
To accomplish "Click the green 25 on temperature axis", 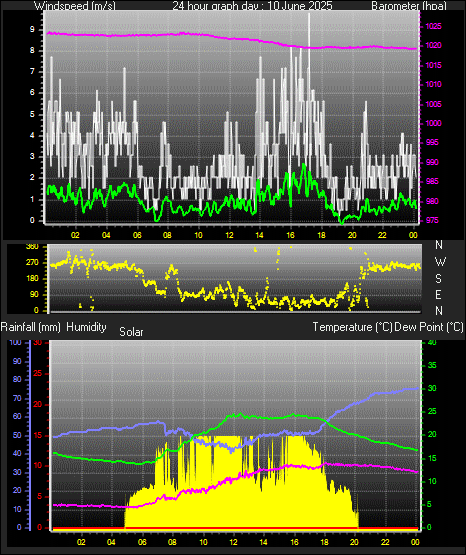I will point(432,412).
